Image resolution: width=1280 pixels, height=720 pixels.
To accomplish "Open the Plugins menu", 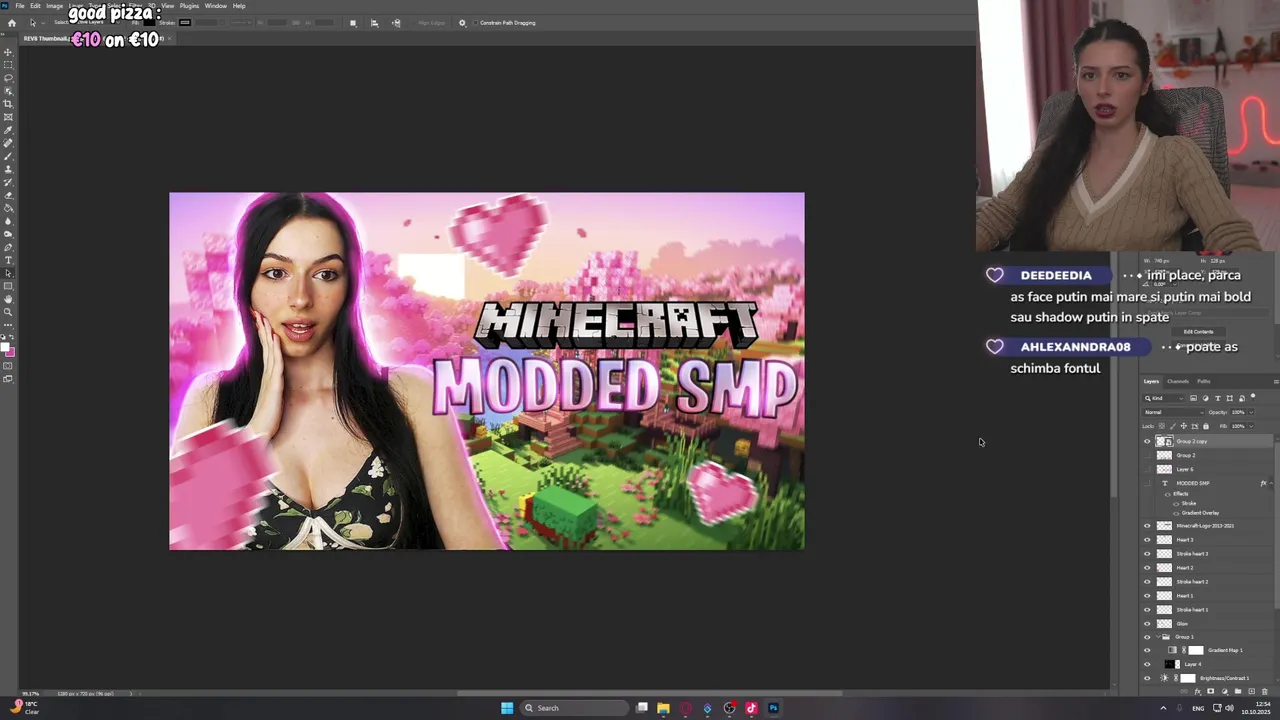I will 189,6.
